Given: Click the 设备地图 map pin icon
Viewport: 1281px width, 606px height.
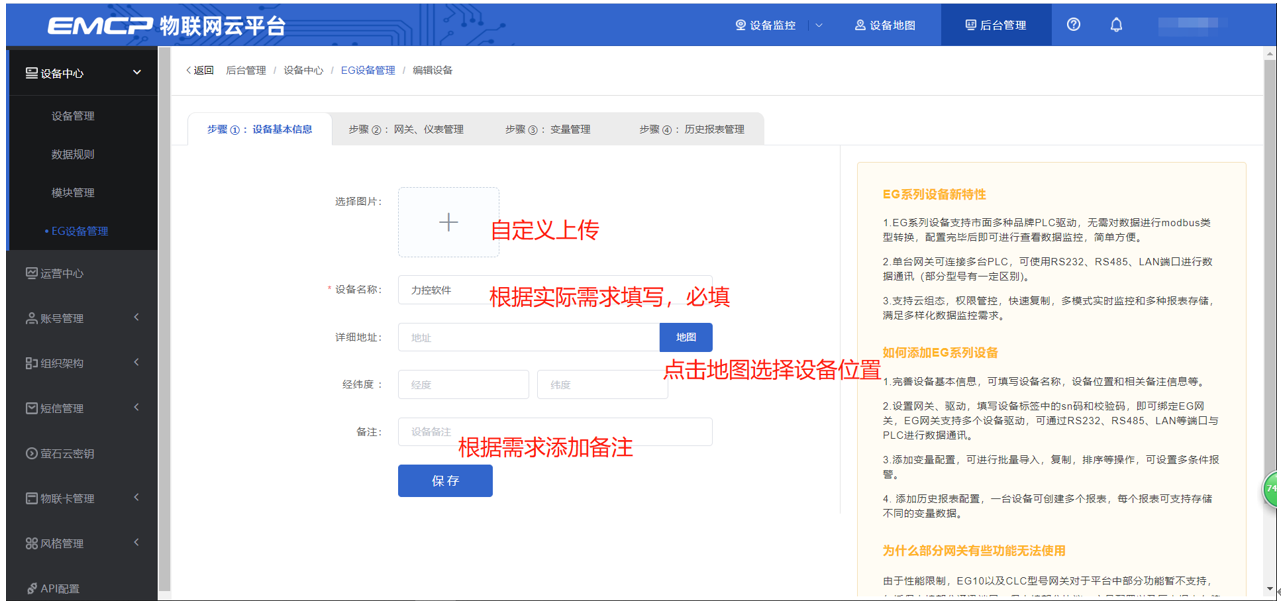Looking at the screenshot, I should pos(860,26).
